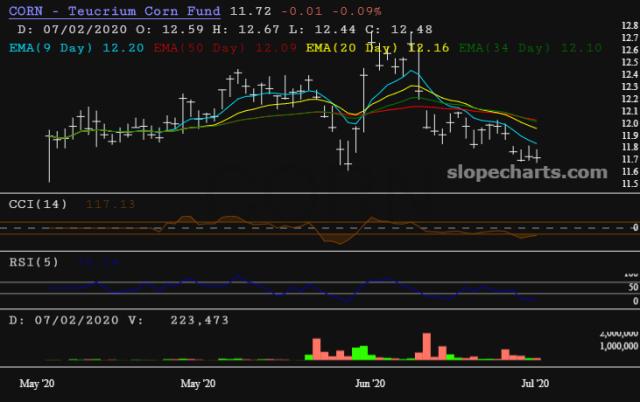Click the Jun '20 date axis label
640x402 pixels.
point(371,383)
